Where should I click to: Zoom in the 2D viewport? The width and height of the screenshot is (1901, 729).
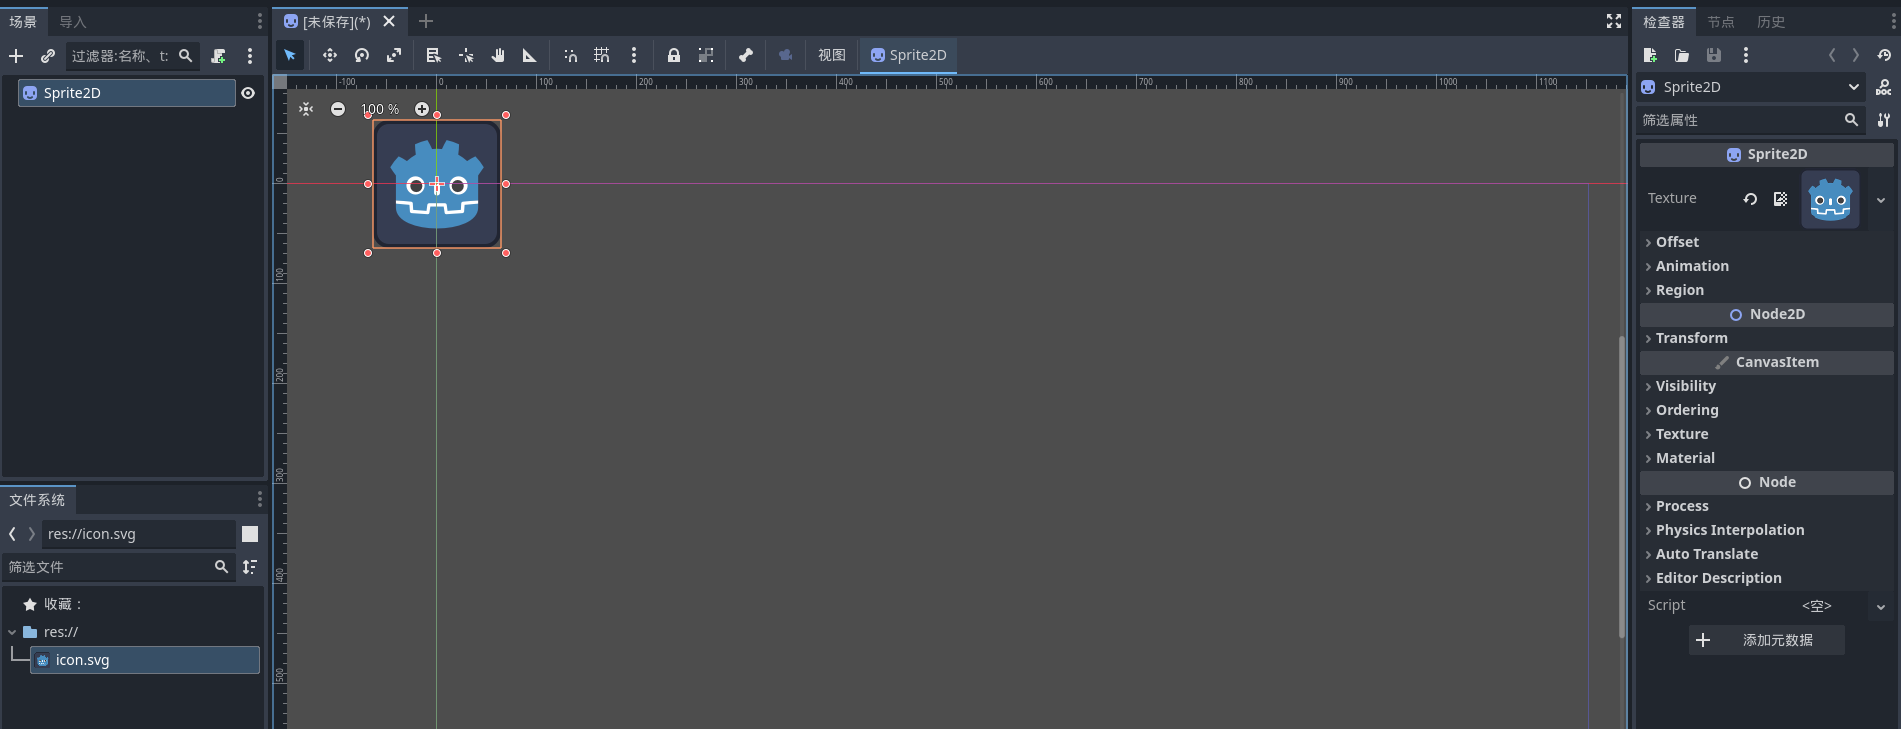(x=422, y=109)
